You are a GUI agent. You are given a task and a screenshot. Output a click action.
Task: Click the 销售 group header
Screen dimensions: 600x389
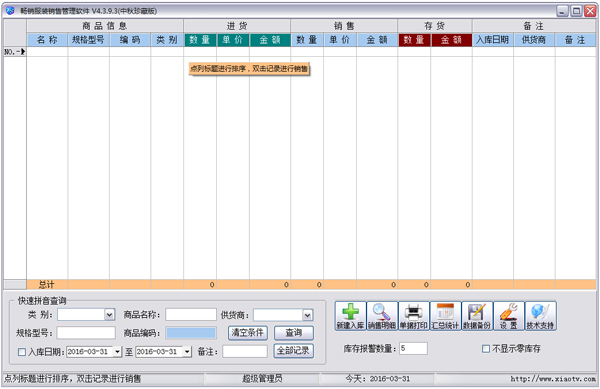tap(344, 26)
